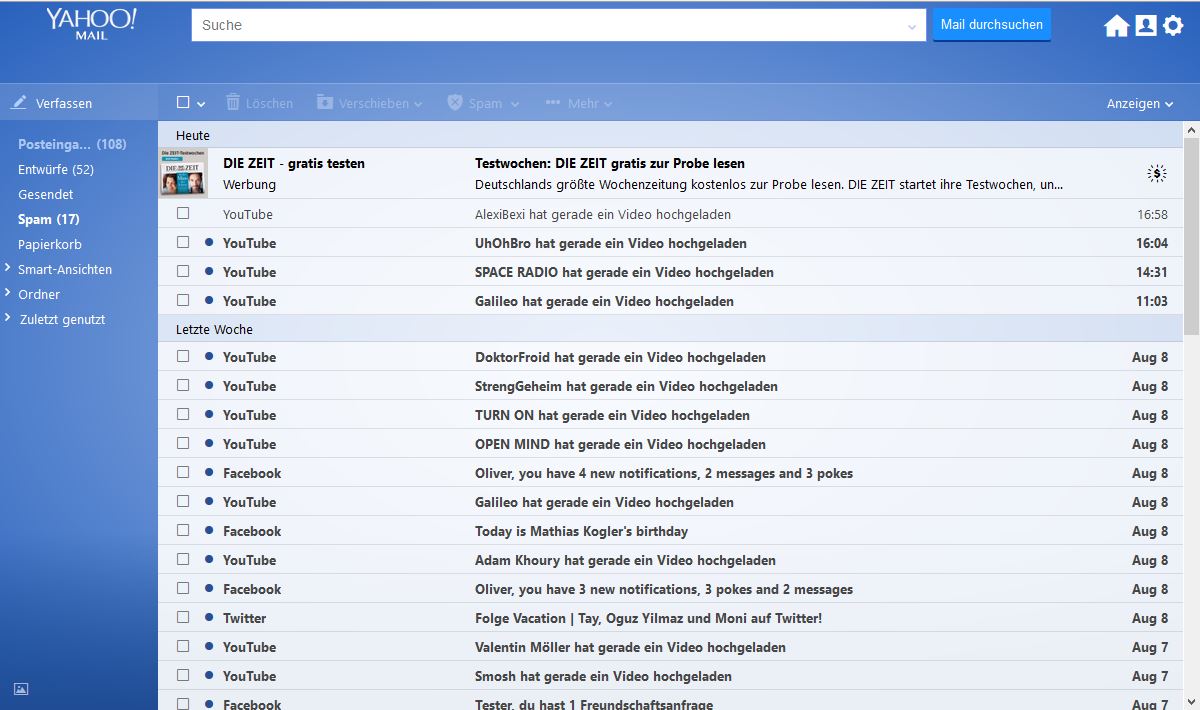Open the Papierkorb folder
The width and height of the screenshot is (1200, 710).
pos(50,244)
